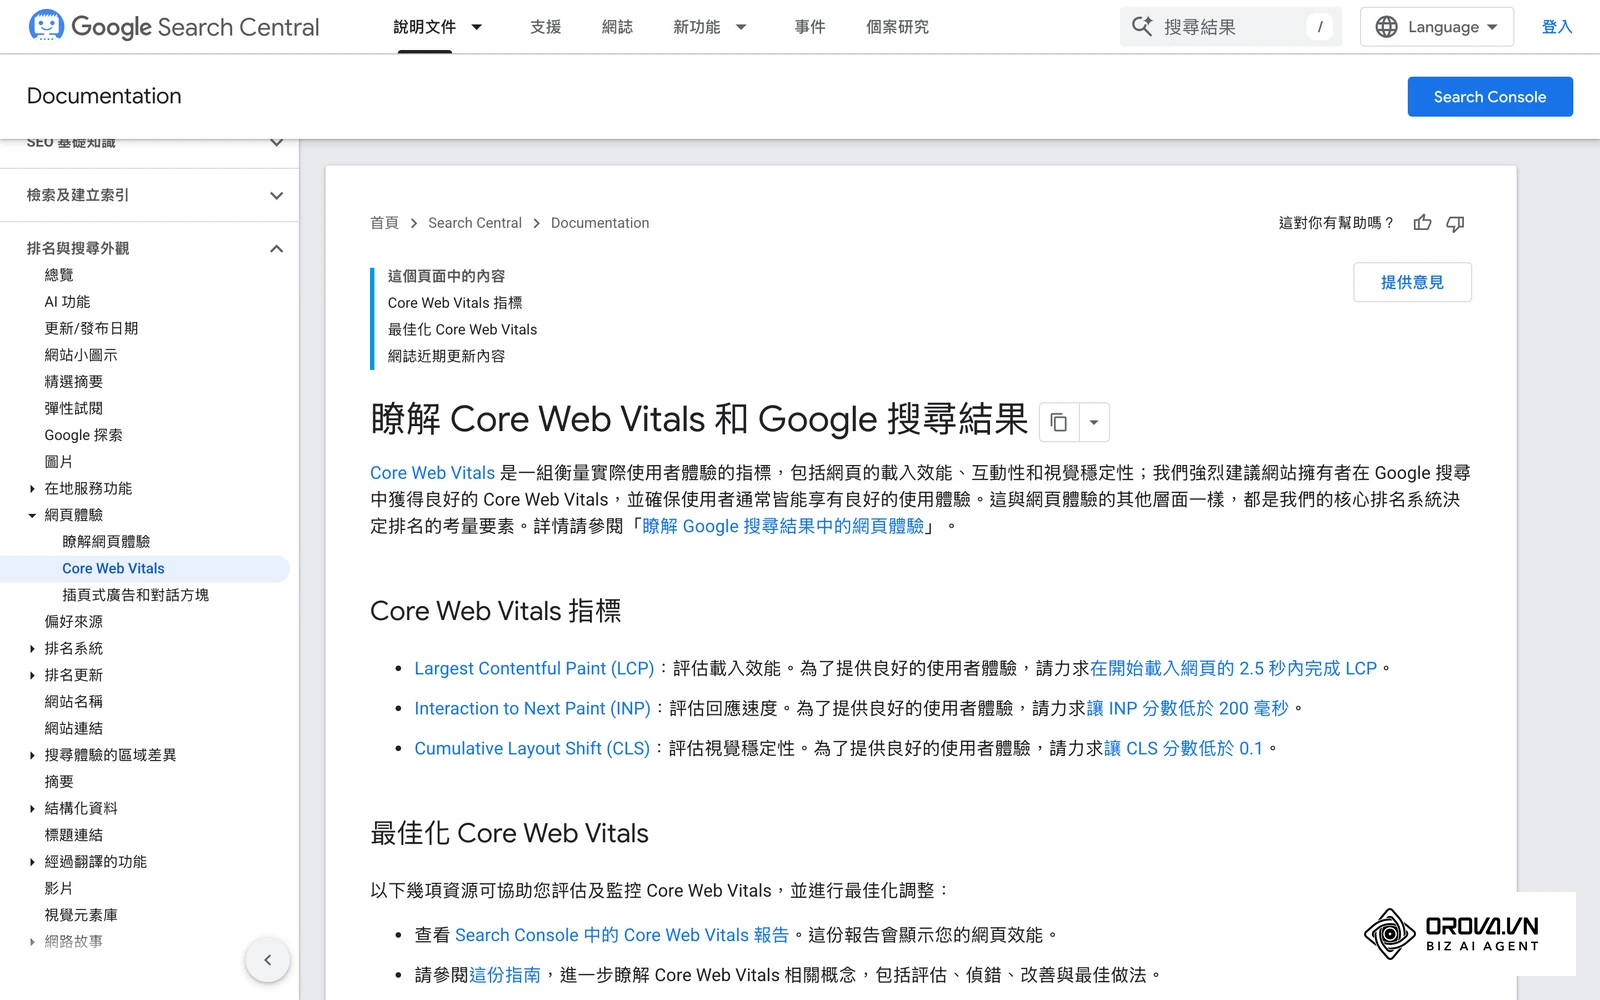Collapse the sidebar with the arrow button
The width and height of the screenshot is (1600, 1000).
tap(267, 960)
